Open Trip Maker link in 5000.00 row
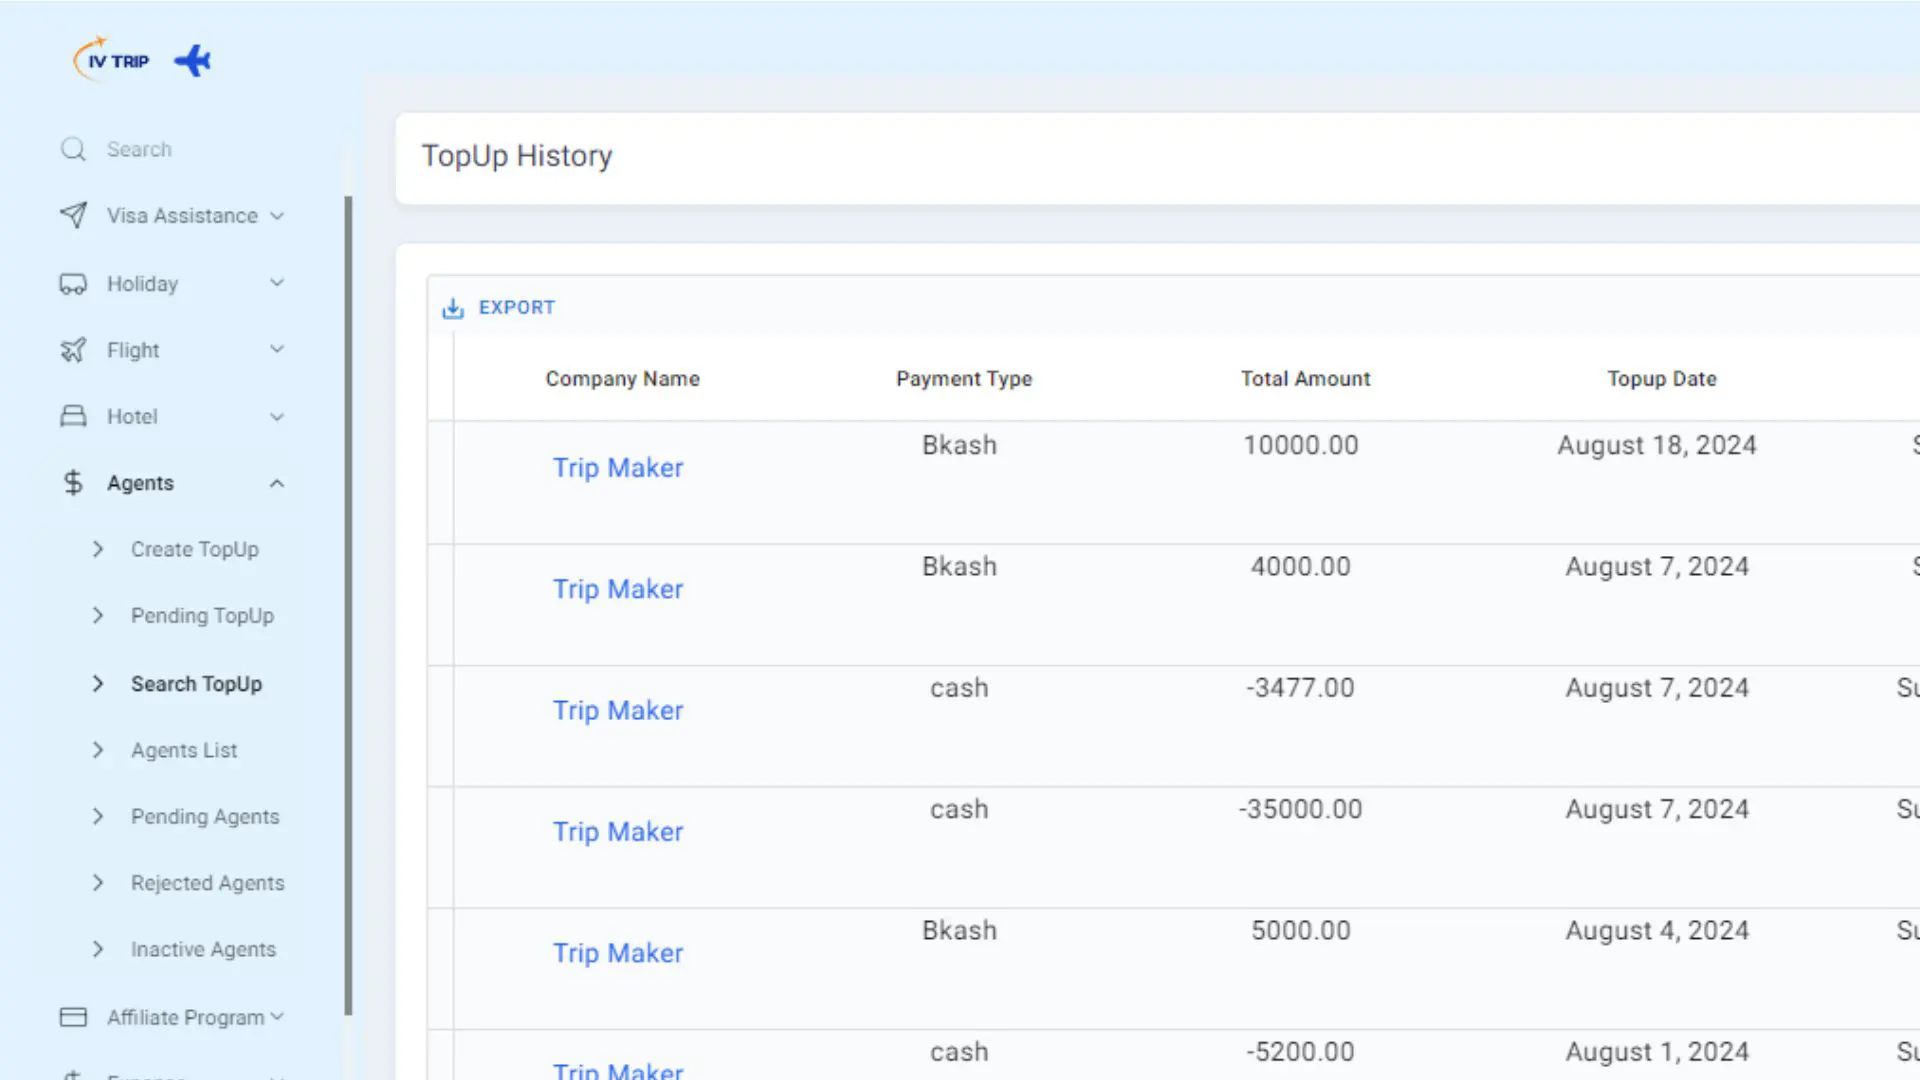This screenshot has height=1080, width=1920. [618, 953]
